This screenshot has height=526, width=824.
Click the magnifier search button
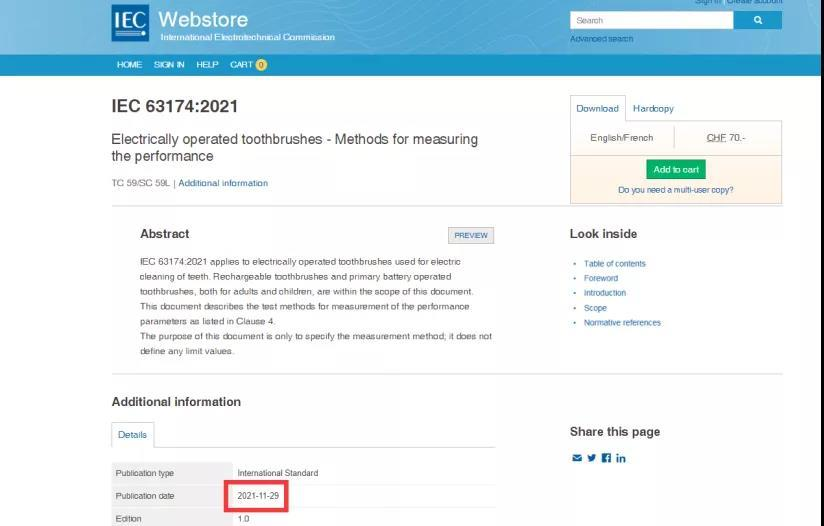point(757,20)
